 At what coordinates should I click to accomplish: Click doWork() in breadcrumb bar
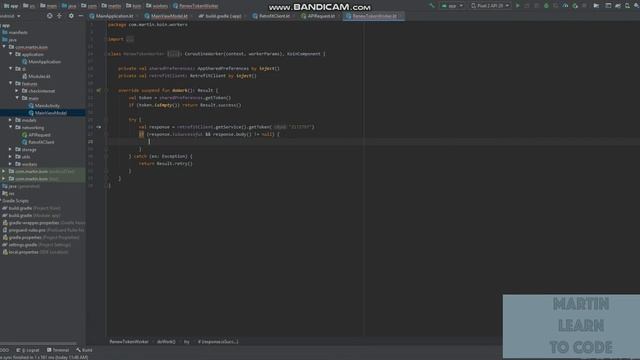click(166, 342)
